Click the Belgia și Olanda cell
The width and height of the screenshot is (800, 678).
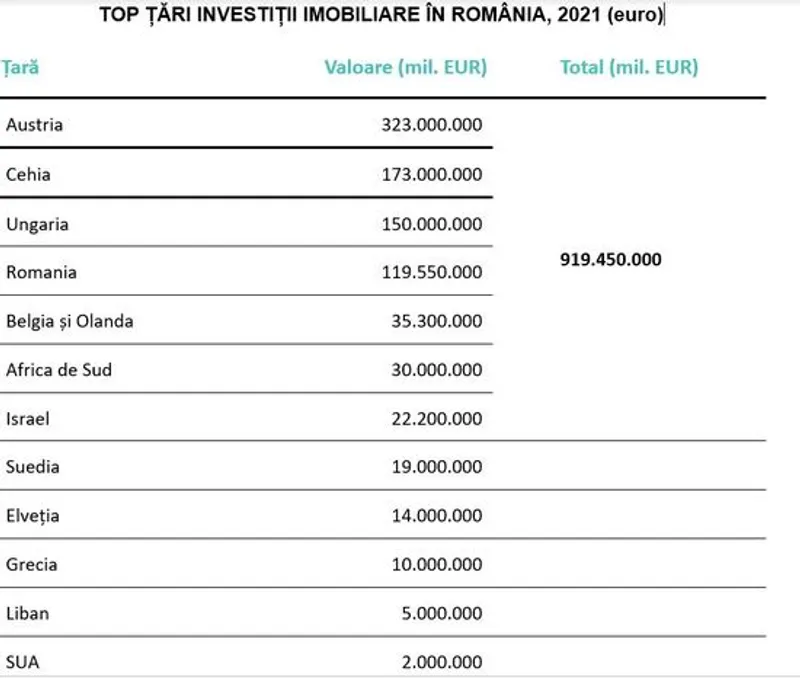pos(69,321)
